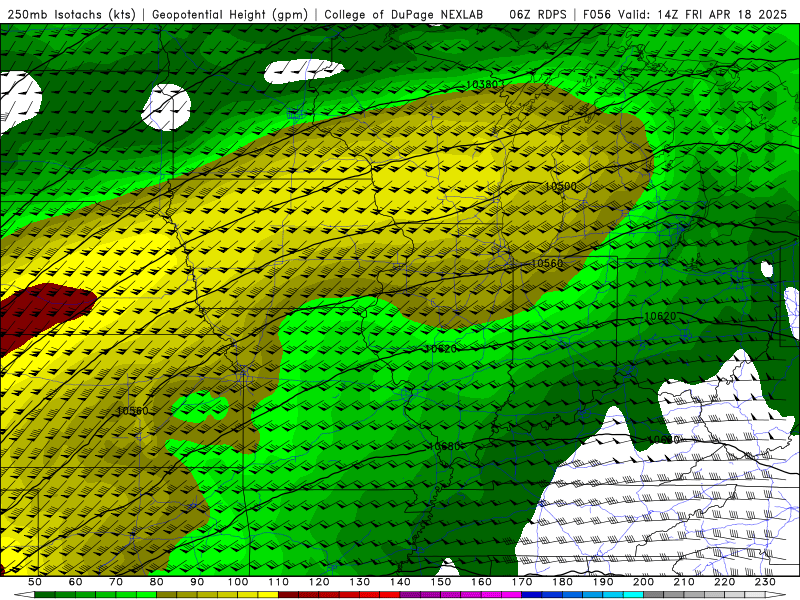Click the 60 label on the color scale
The width and height of the screenshot is (800, 600).
tap(76, 582)
